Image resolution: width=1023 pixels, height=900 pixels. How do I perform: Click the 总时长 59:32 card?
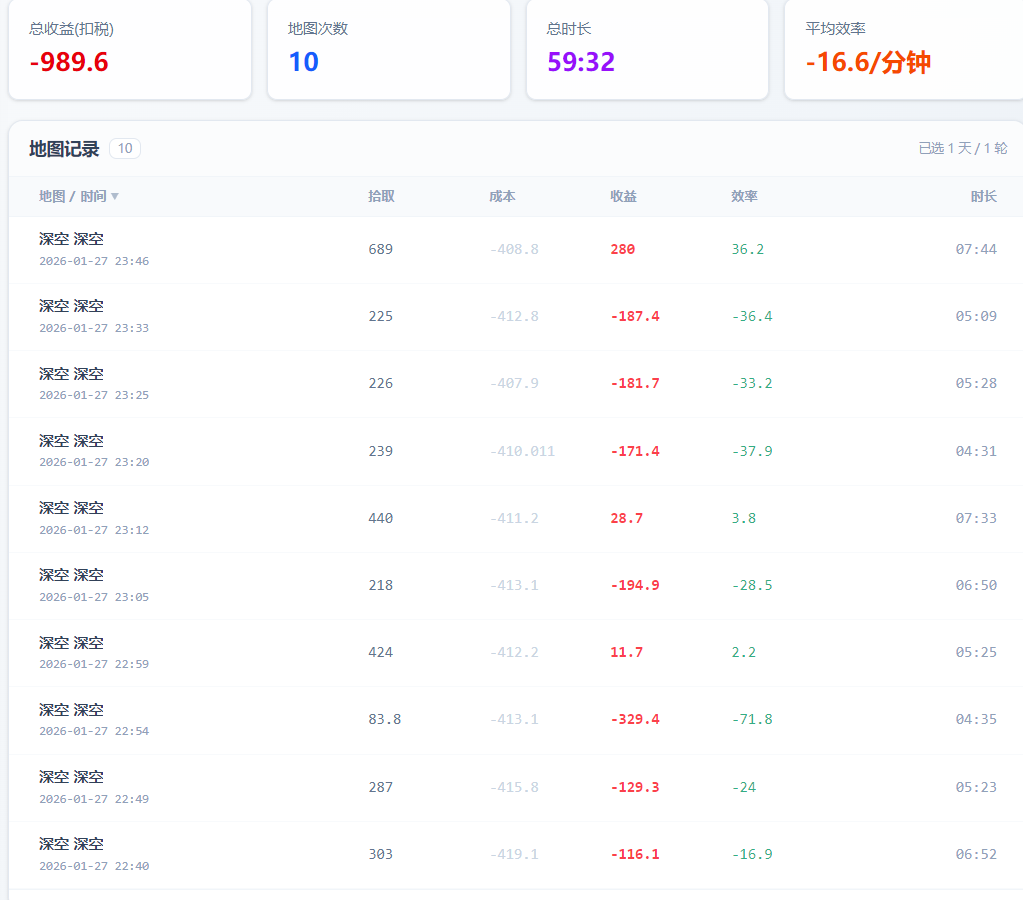(x=647, y=49)
